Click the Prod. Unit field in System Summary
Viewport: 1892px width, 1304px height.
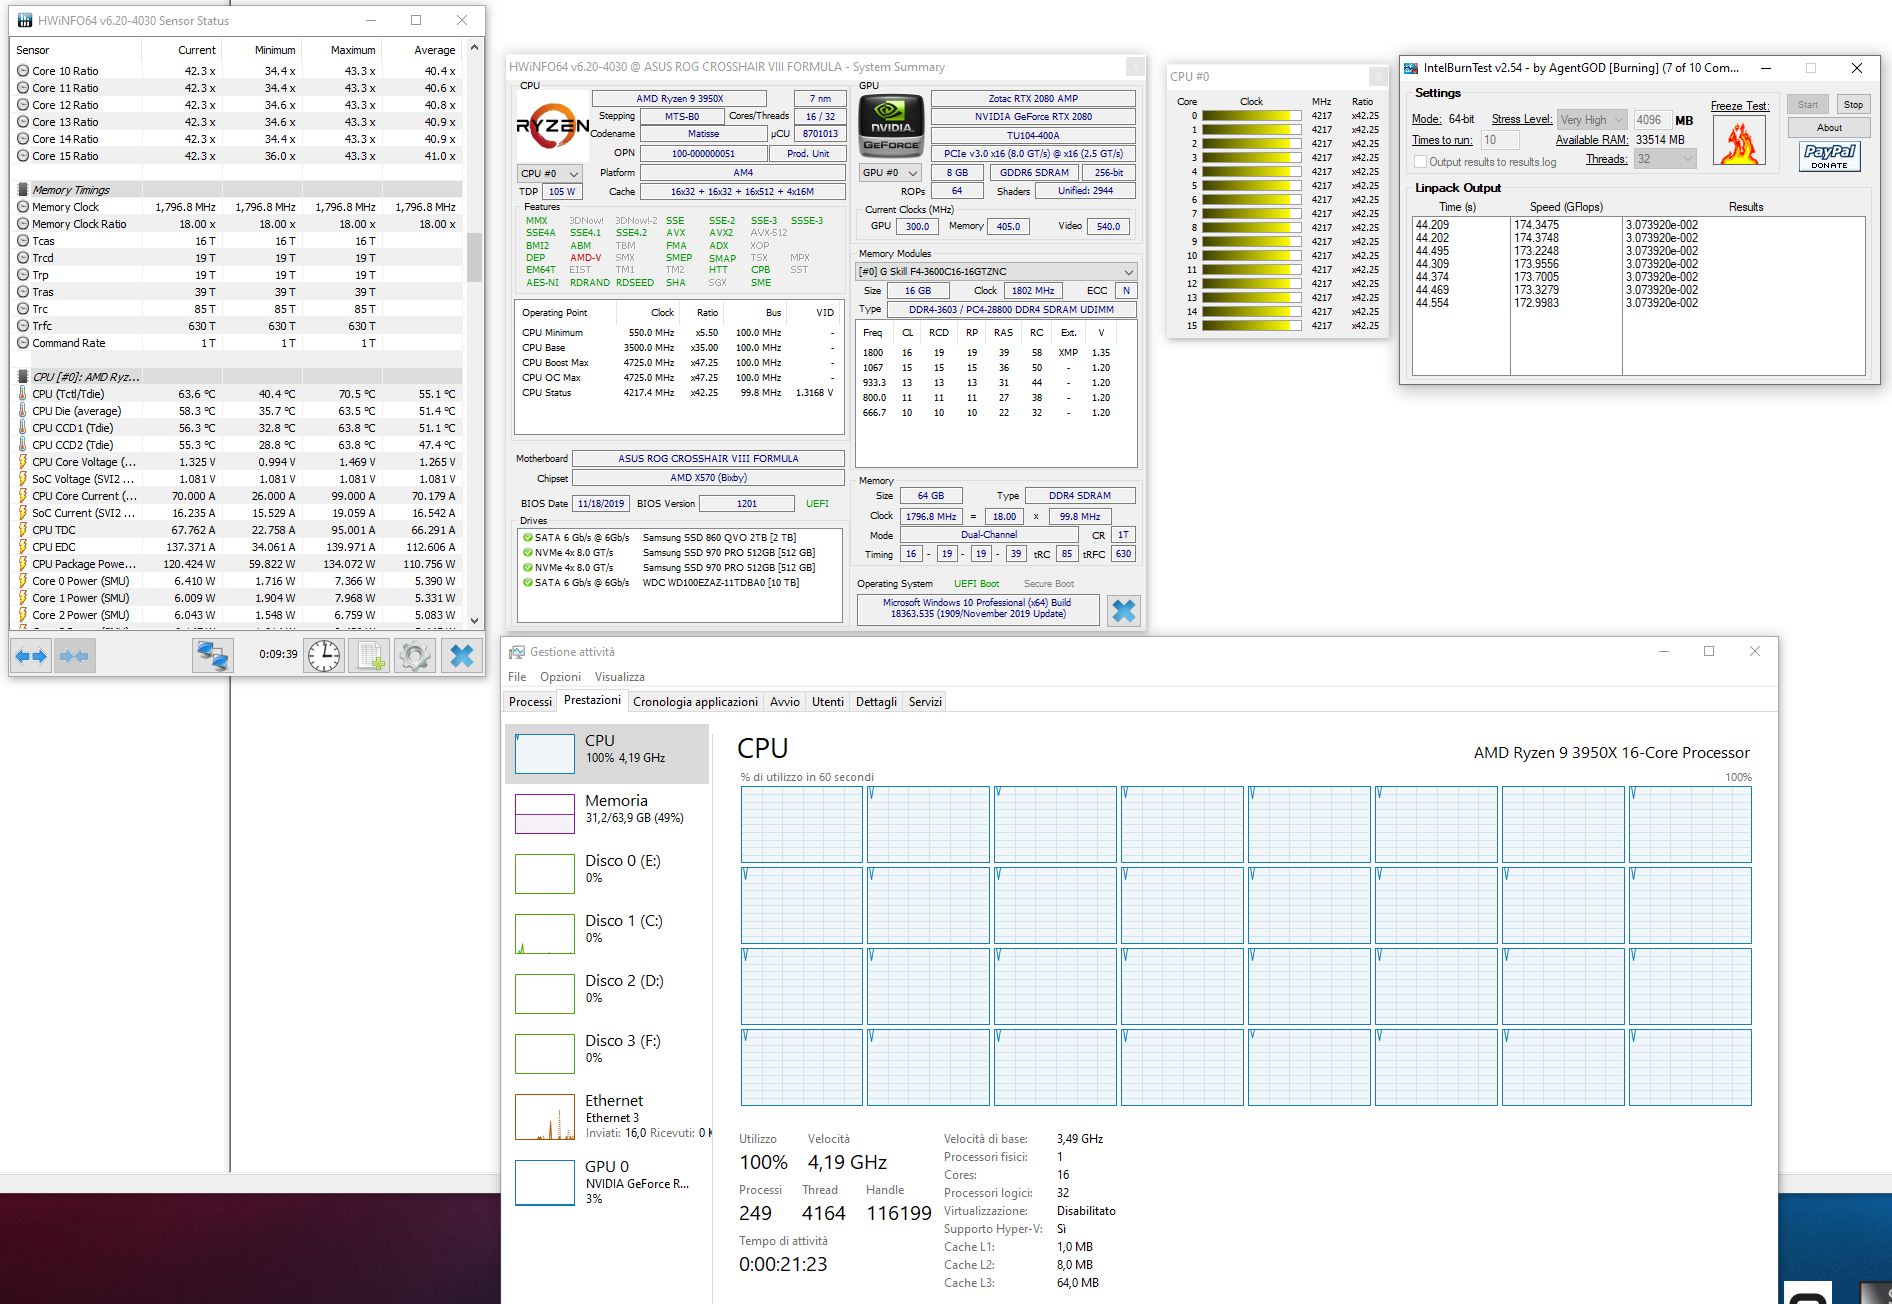tap(808, 153)
